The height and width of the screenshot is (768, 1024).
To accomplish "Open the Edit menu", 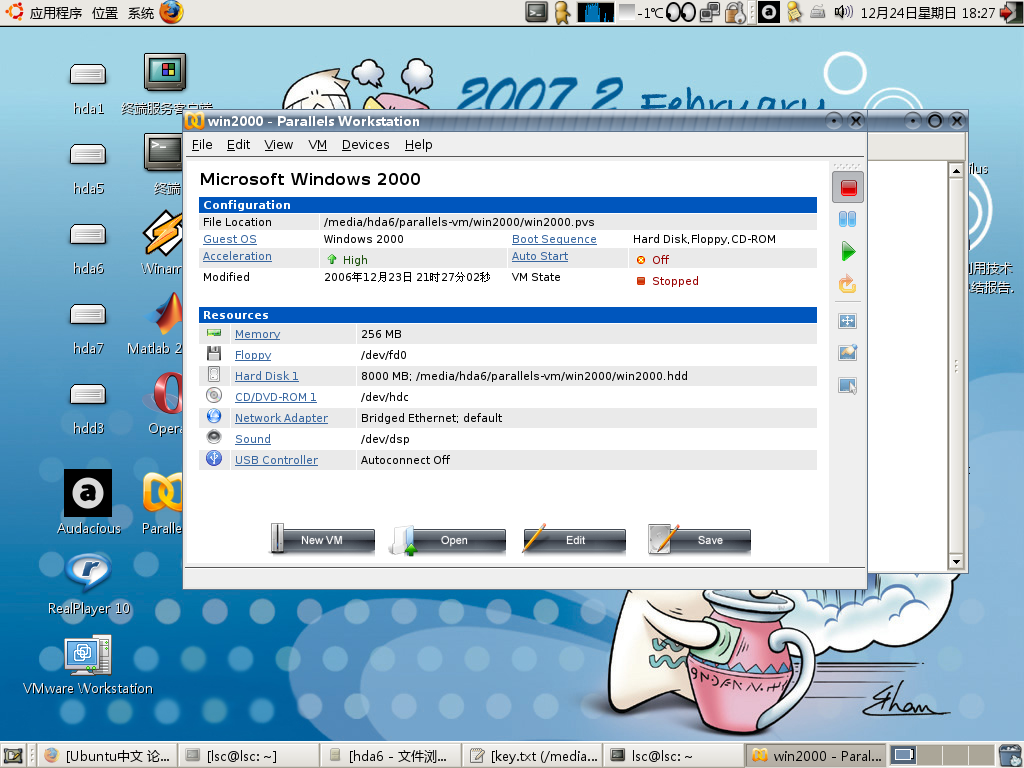I will (238, 144).
